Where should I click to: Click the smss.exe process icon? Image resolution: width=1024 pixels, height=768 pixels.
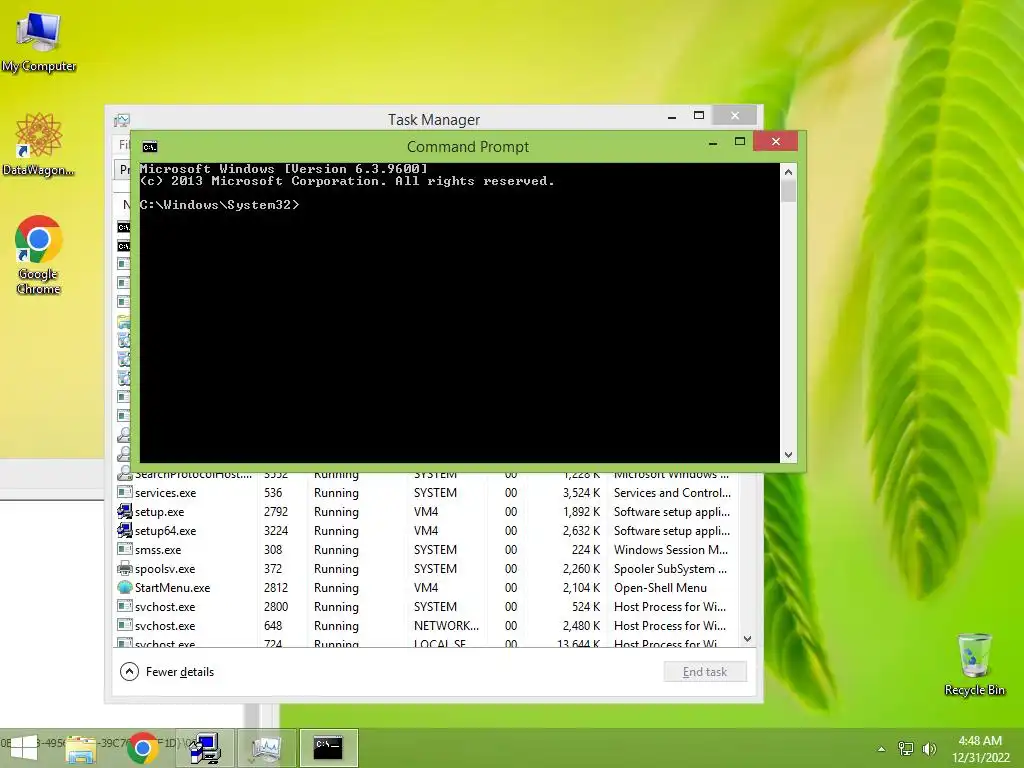pos(124,549)
